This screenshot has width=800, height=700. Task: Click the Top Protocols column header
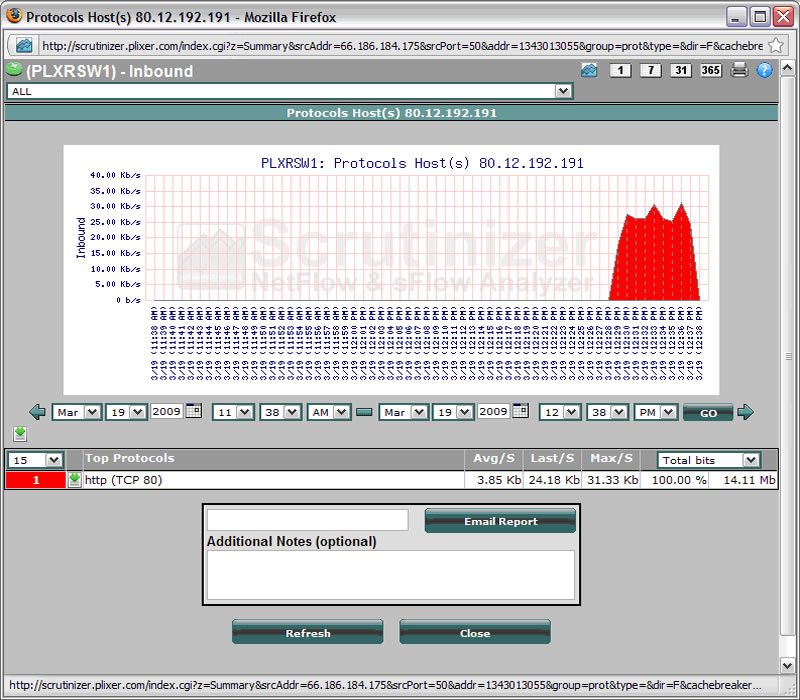click(130, 458)
